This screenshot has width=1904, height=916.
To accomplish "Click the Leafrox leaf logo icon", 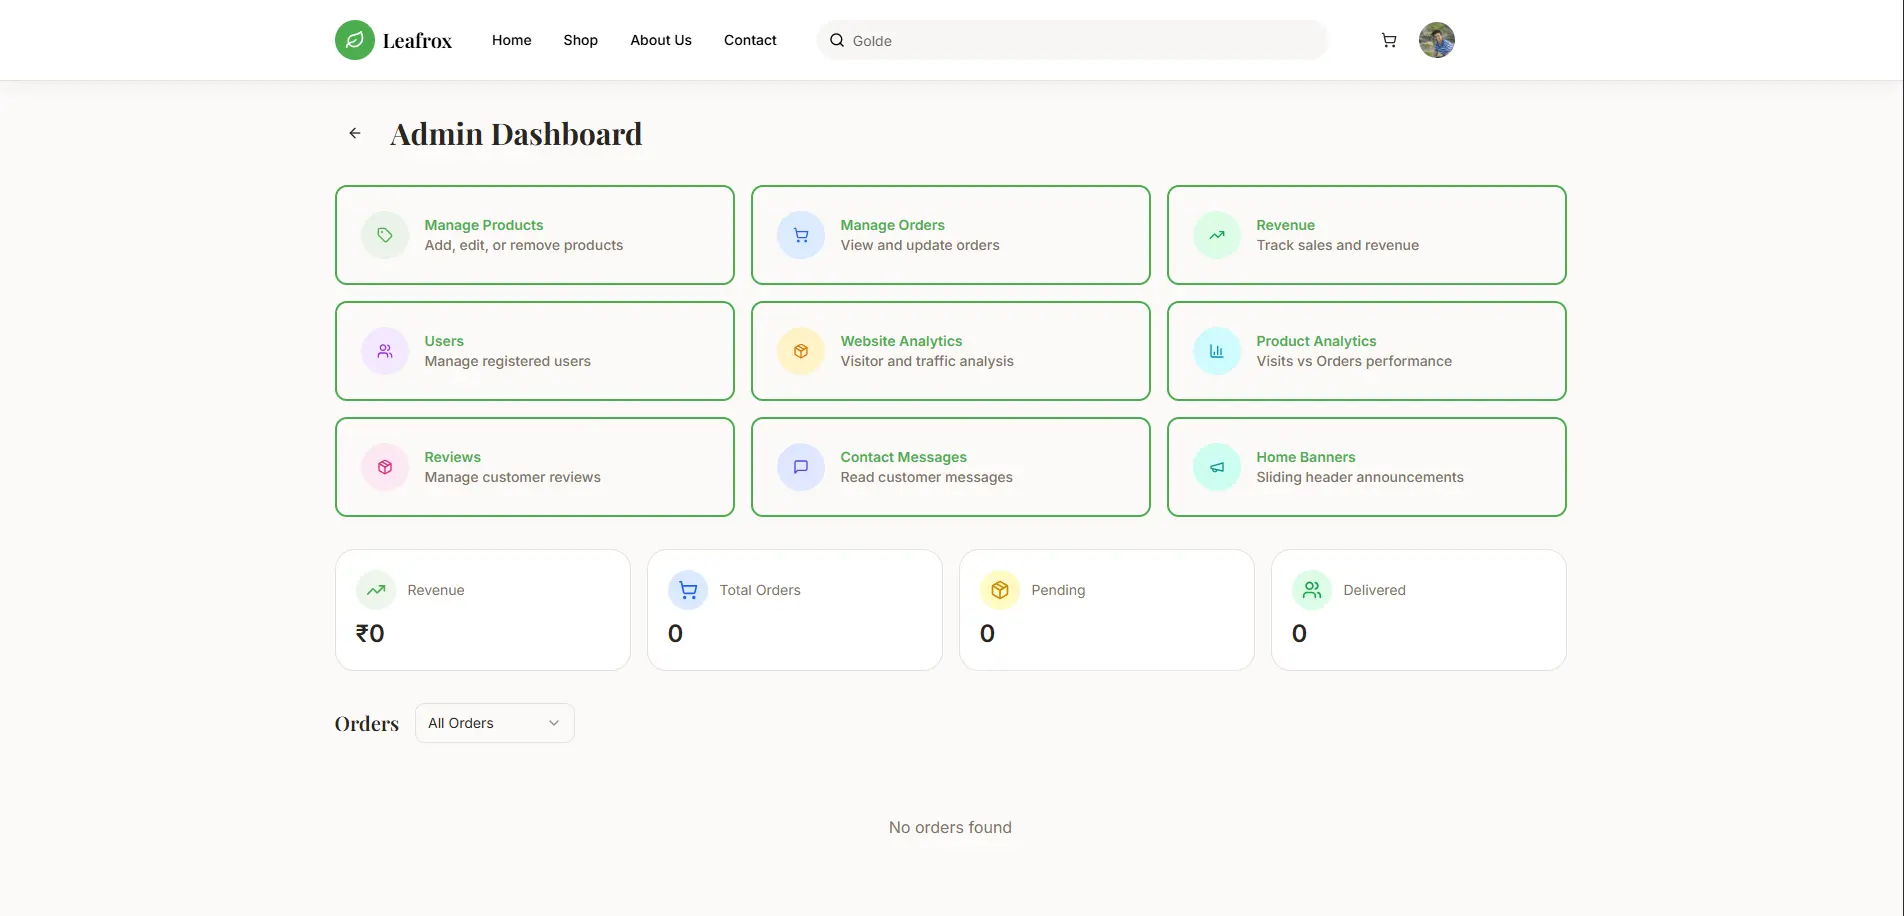I will click(x=354, y=40).
